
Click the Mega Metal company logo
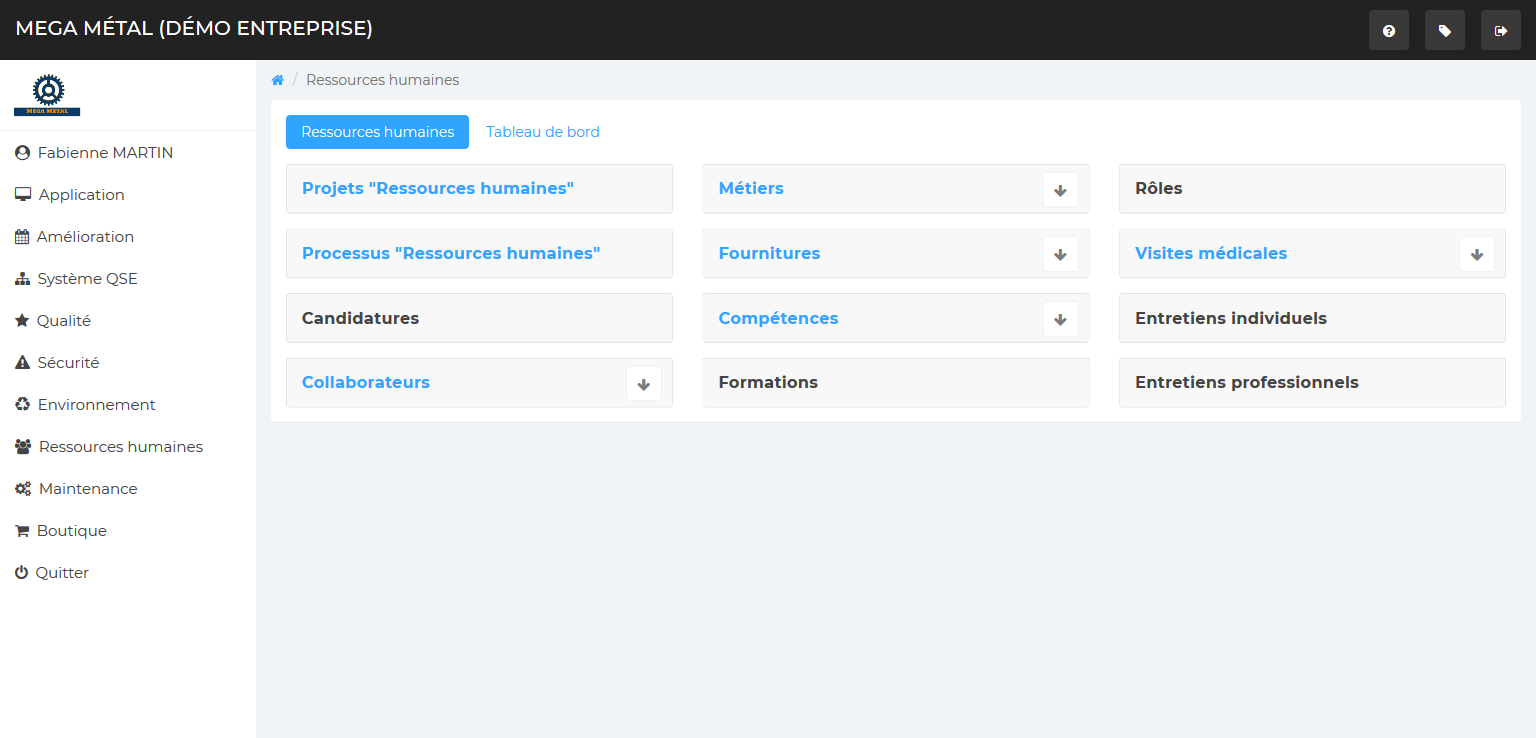[47, 95]
